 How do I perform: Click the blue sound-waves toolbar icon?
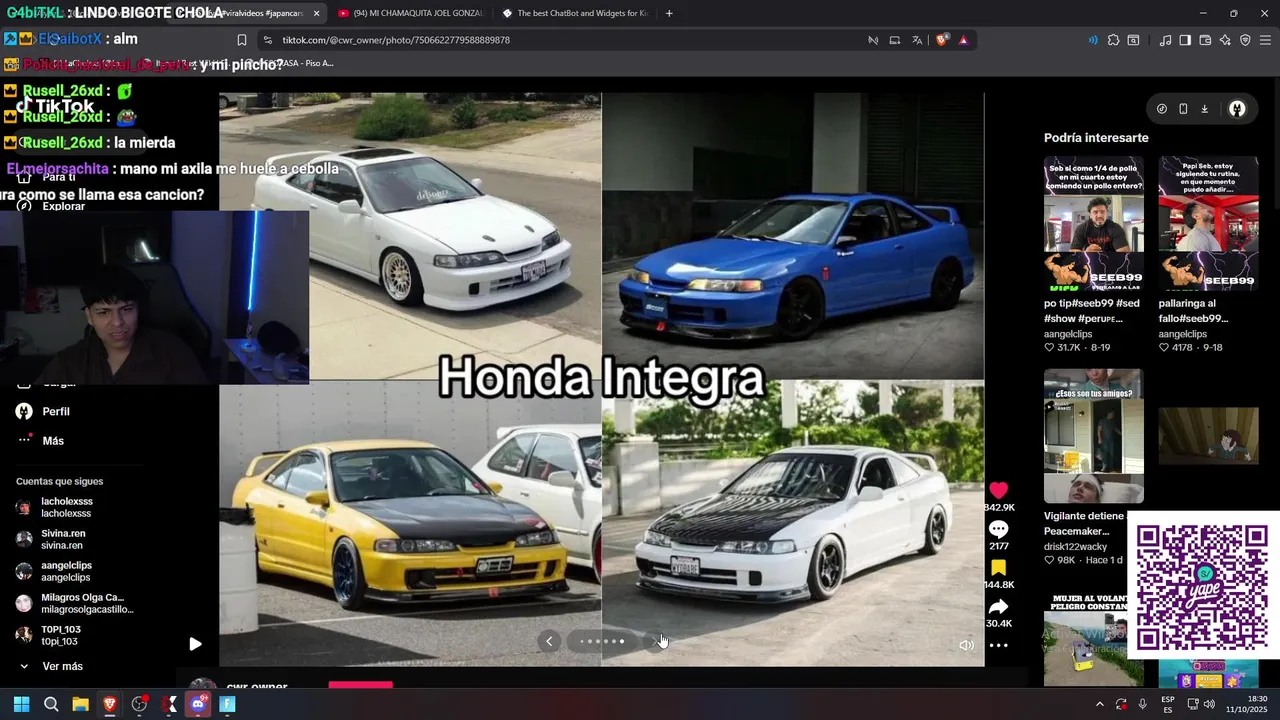coord(1092,40)
